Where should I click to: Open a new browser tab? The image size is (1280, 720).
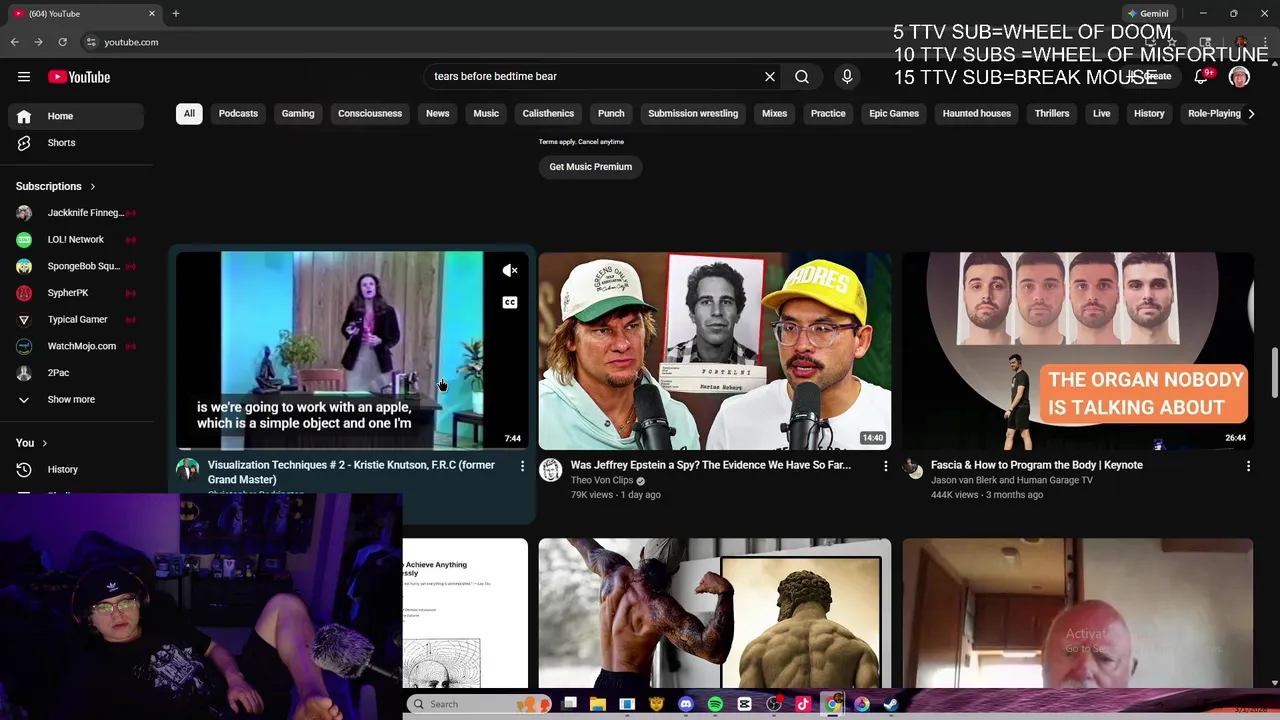[176, 13]
